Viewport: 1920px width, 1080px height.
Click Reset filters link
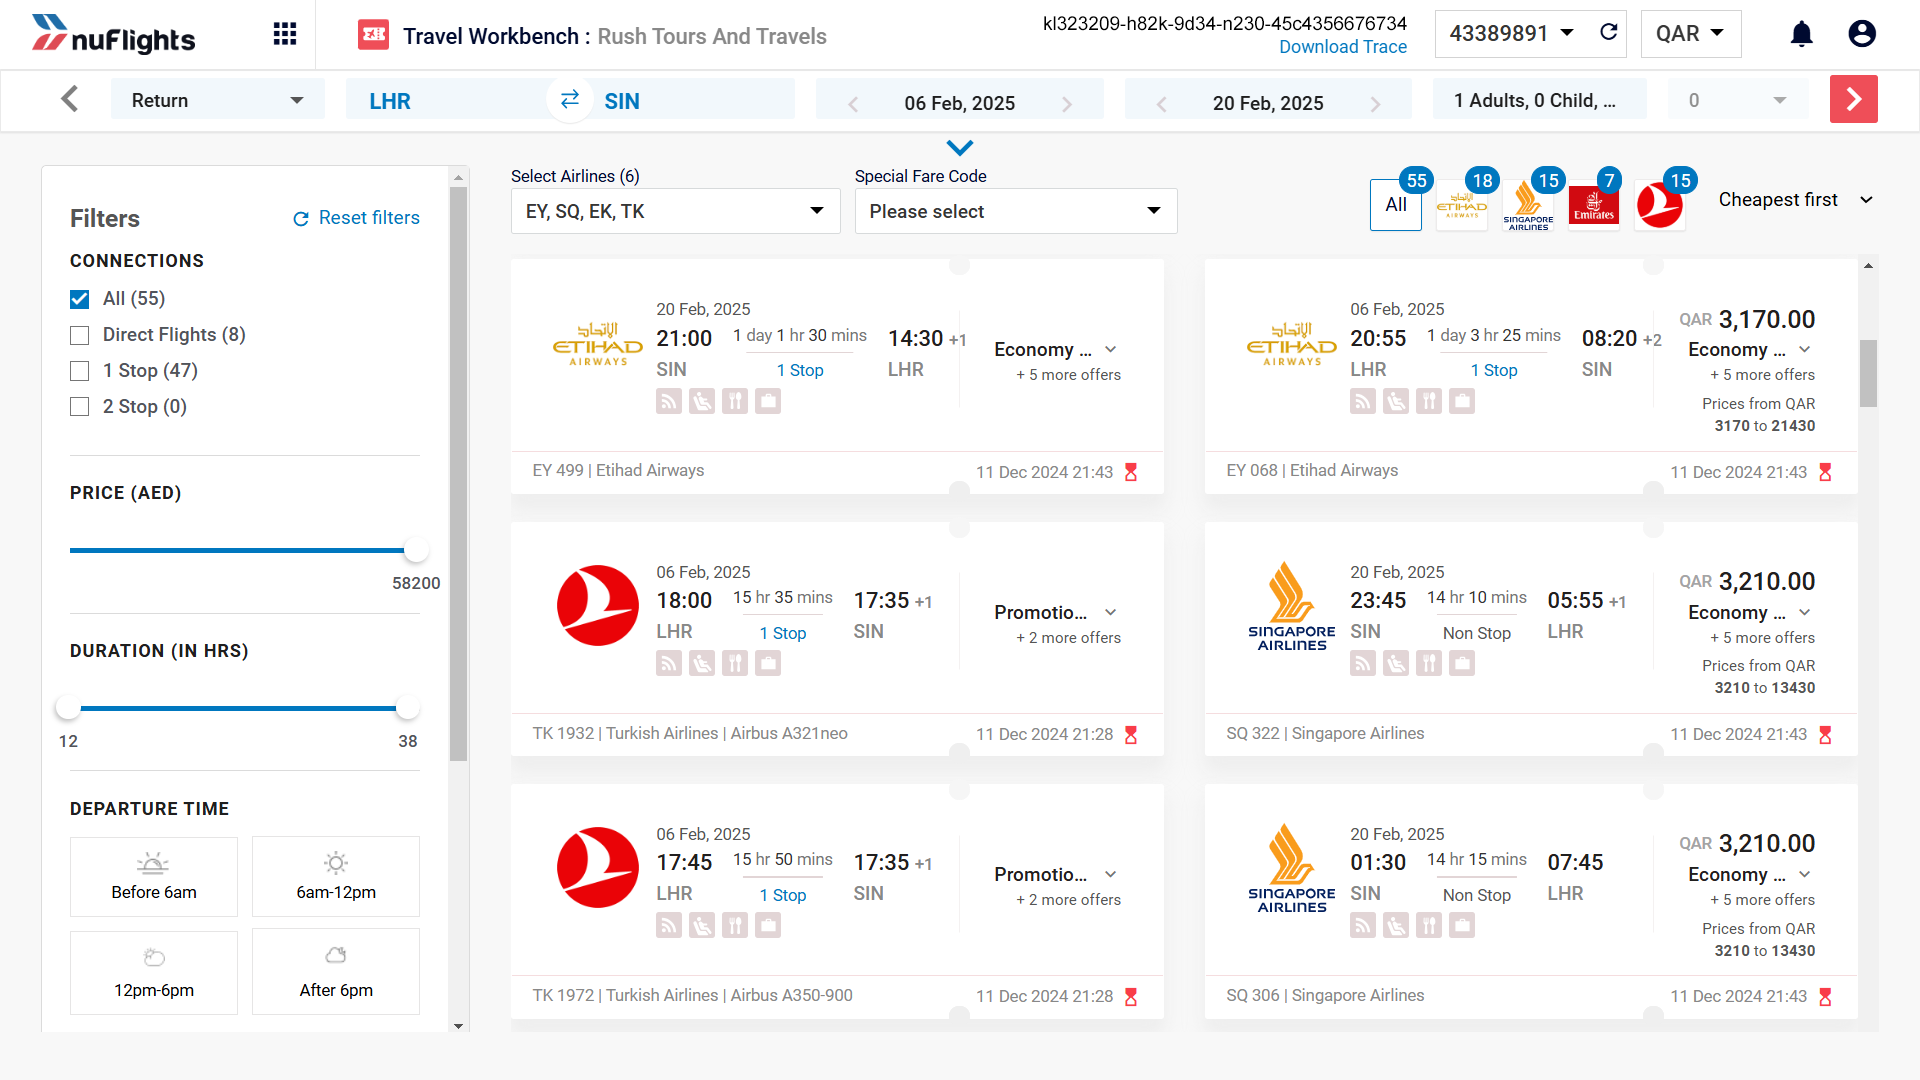click(x=369, y=218)
